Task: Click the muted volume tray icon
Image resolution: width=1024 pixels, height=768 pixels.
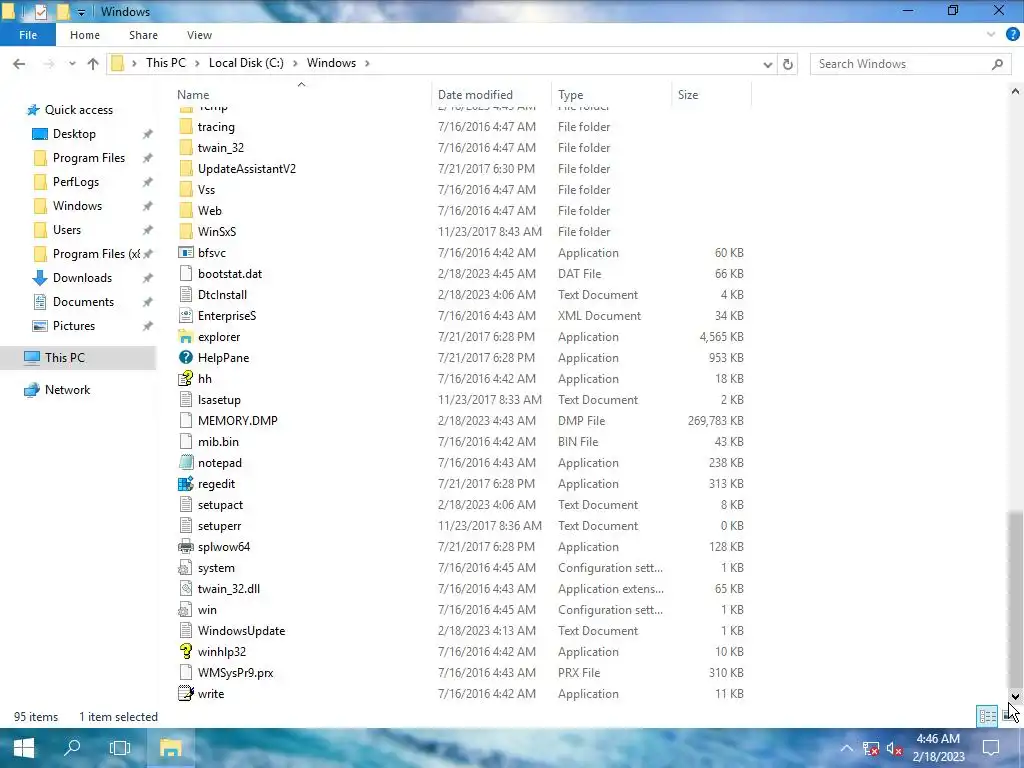Action: coord(894,748)
